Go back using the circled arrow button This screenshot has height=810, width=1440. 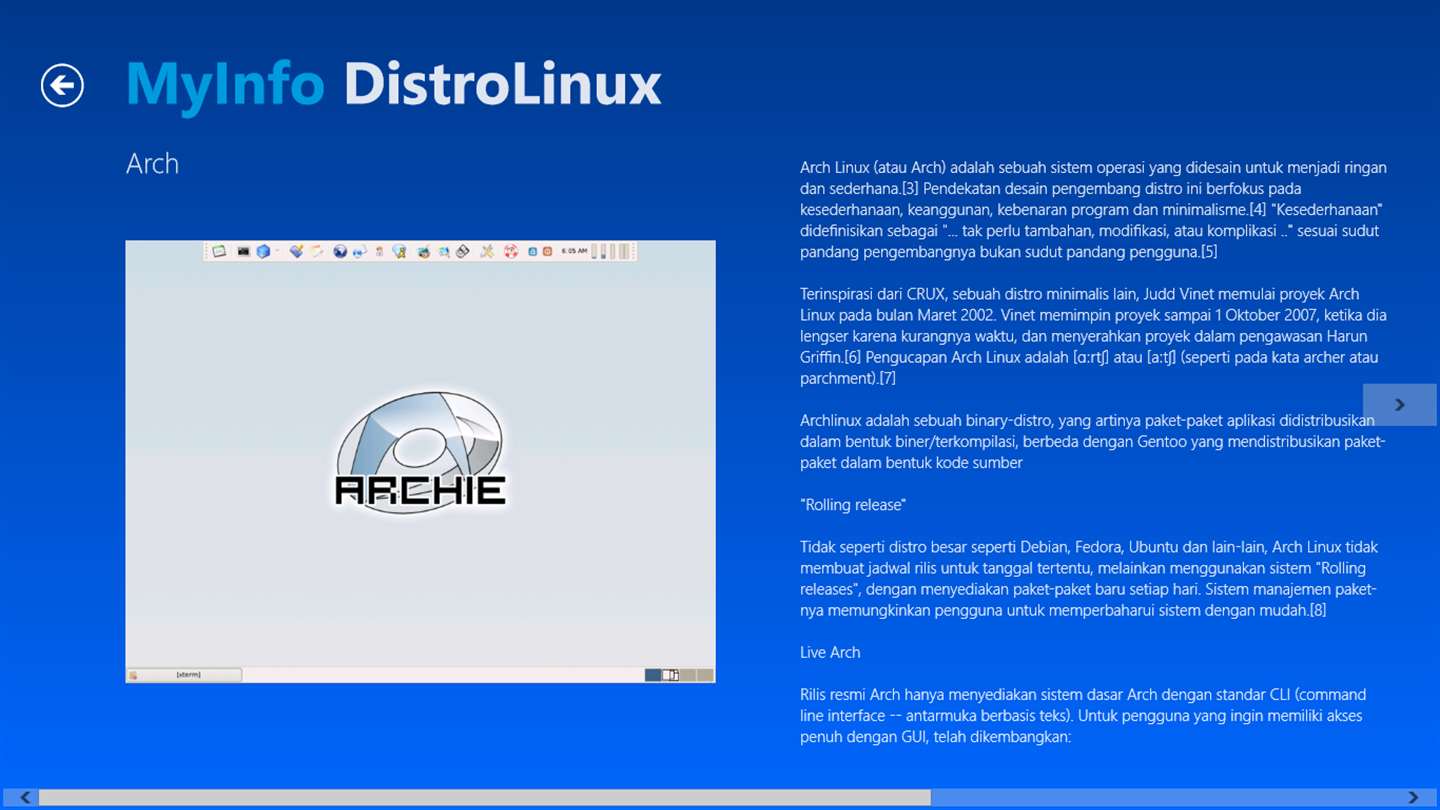(x=62, y=85)
